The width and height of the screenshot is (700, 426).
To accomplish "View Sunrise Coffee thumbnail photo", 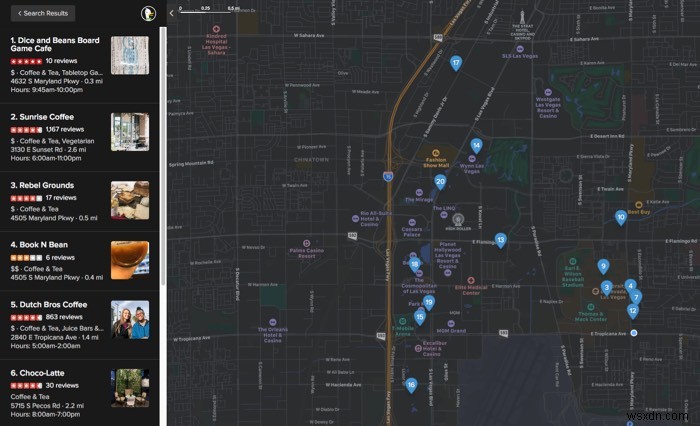I will 130,132.
